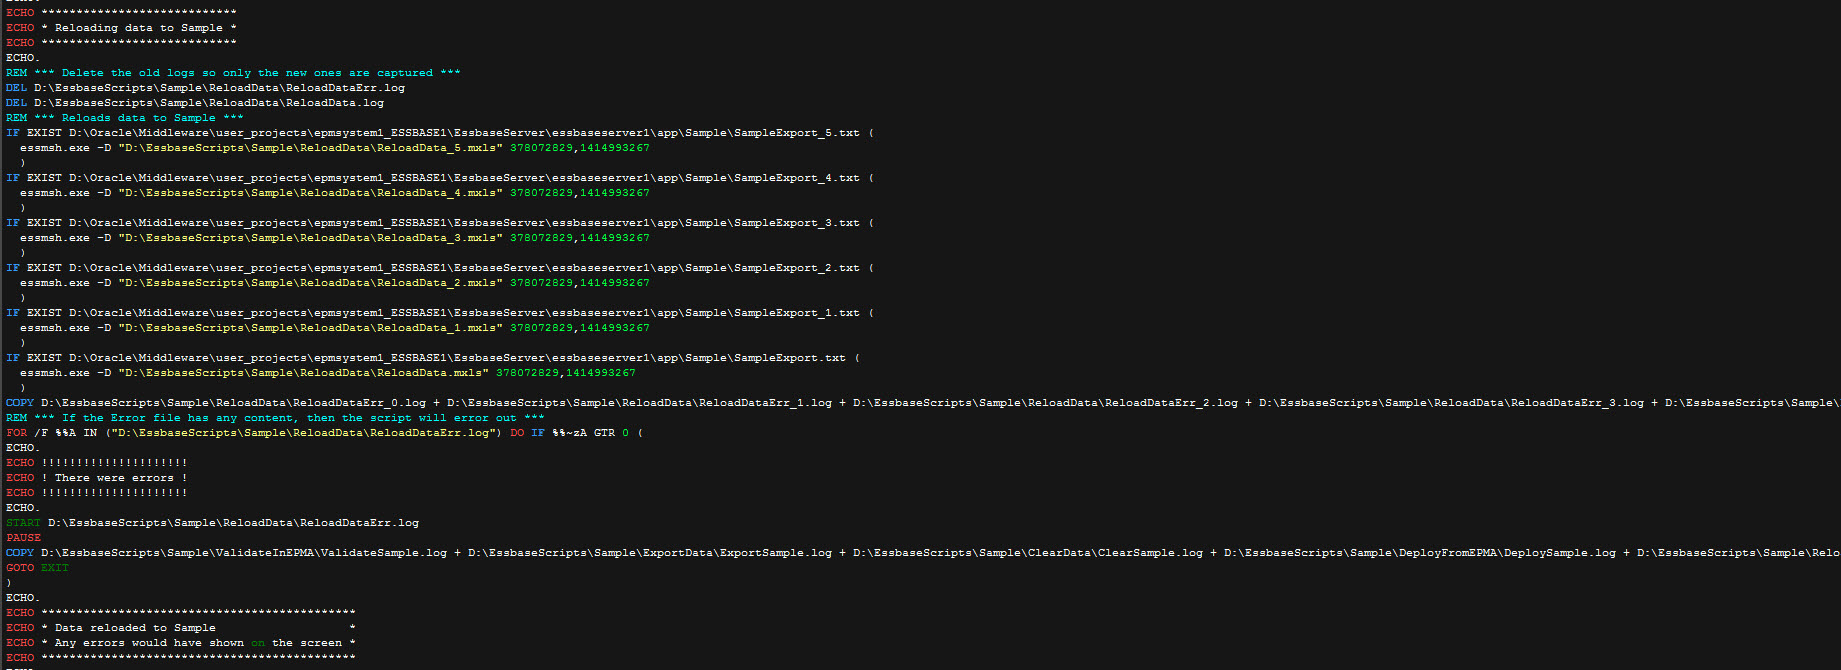
Task: Click ExportSample.log in the second COPY line
Action: tap(775, 553)
